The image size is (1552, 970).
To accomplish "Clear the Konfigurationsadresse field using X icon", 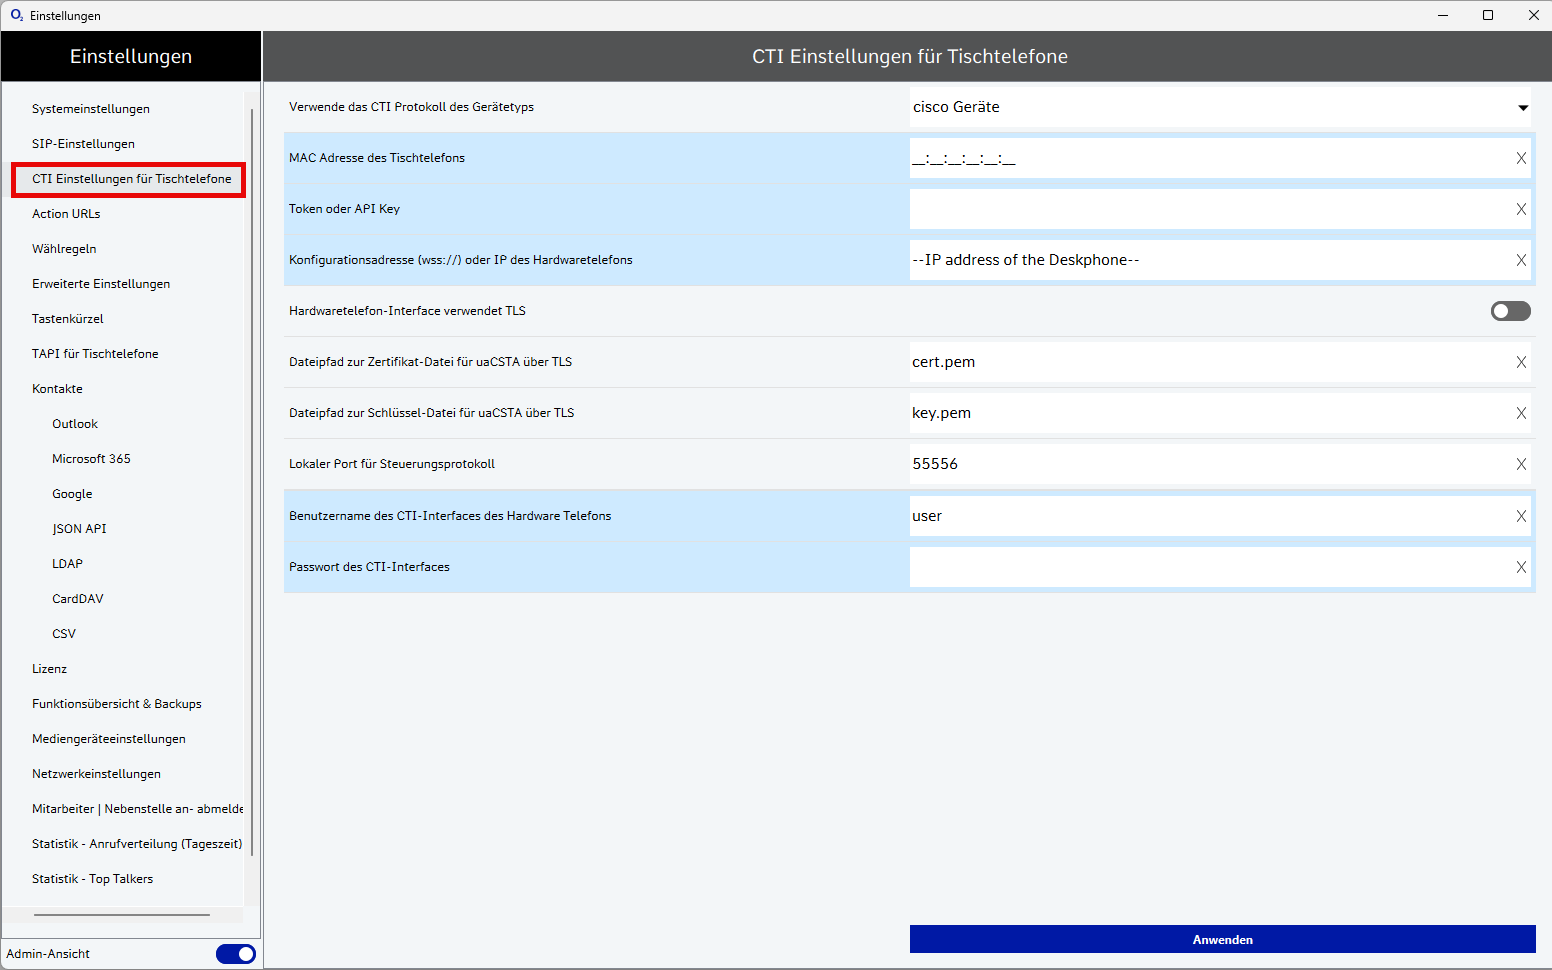I will tap(1520, 260).
